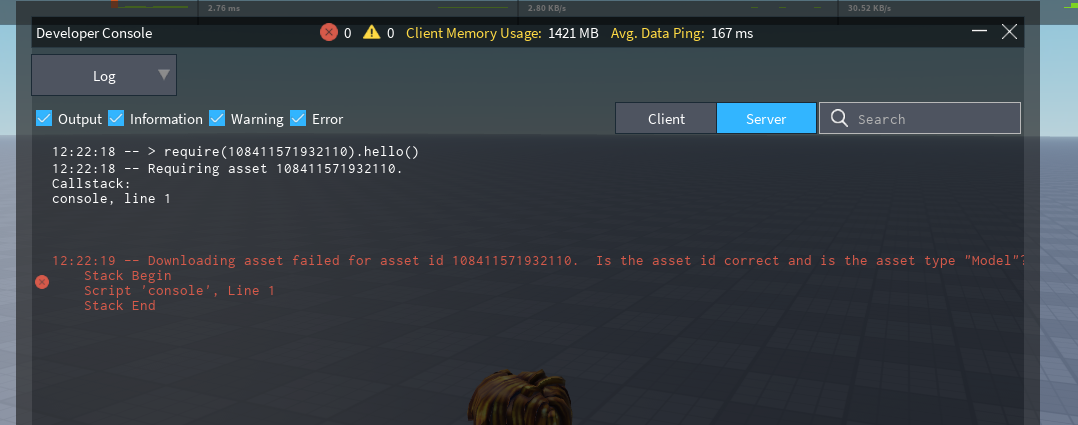Image resolution: width=1078 pixels, height=425 pixels.
Task: Toggle the Error filter checkbox
Action: pyautogui.click(x=298, y=119)
